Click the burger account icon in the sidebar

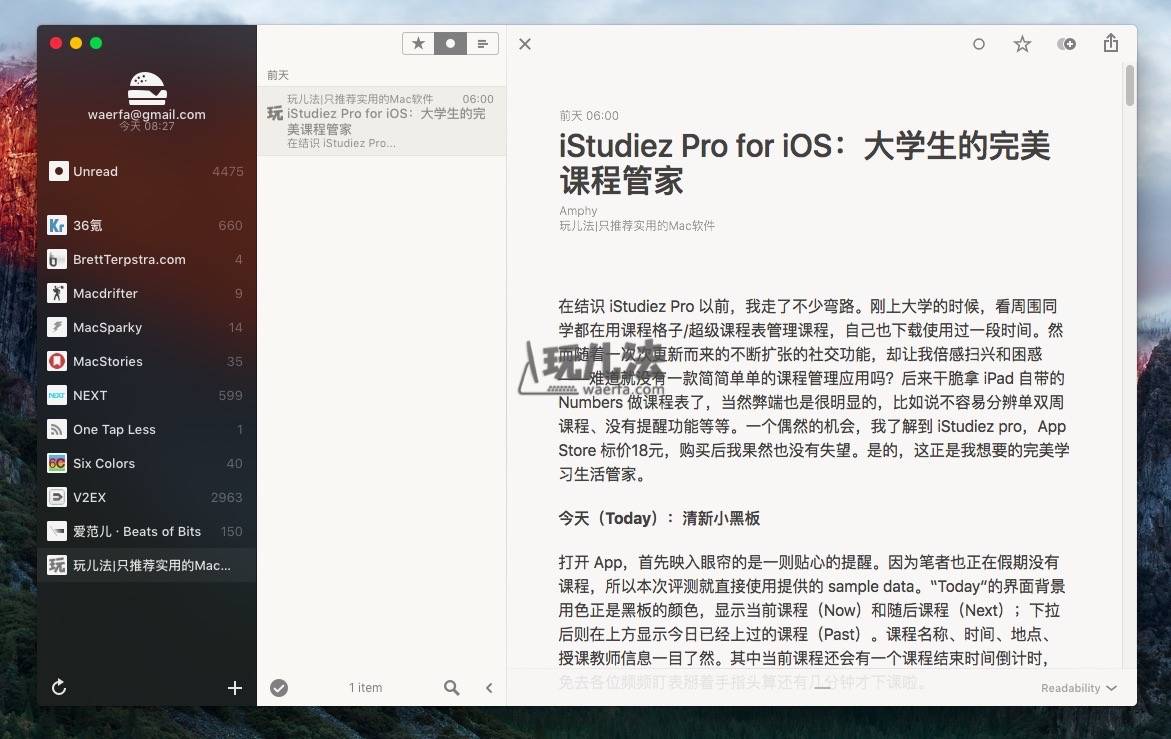point(147,88)
